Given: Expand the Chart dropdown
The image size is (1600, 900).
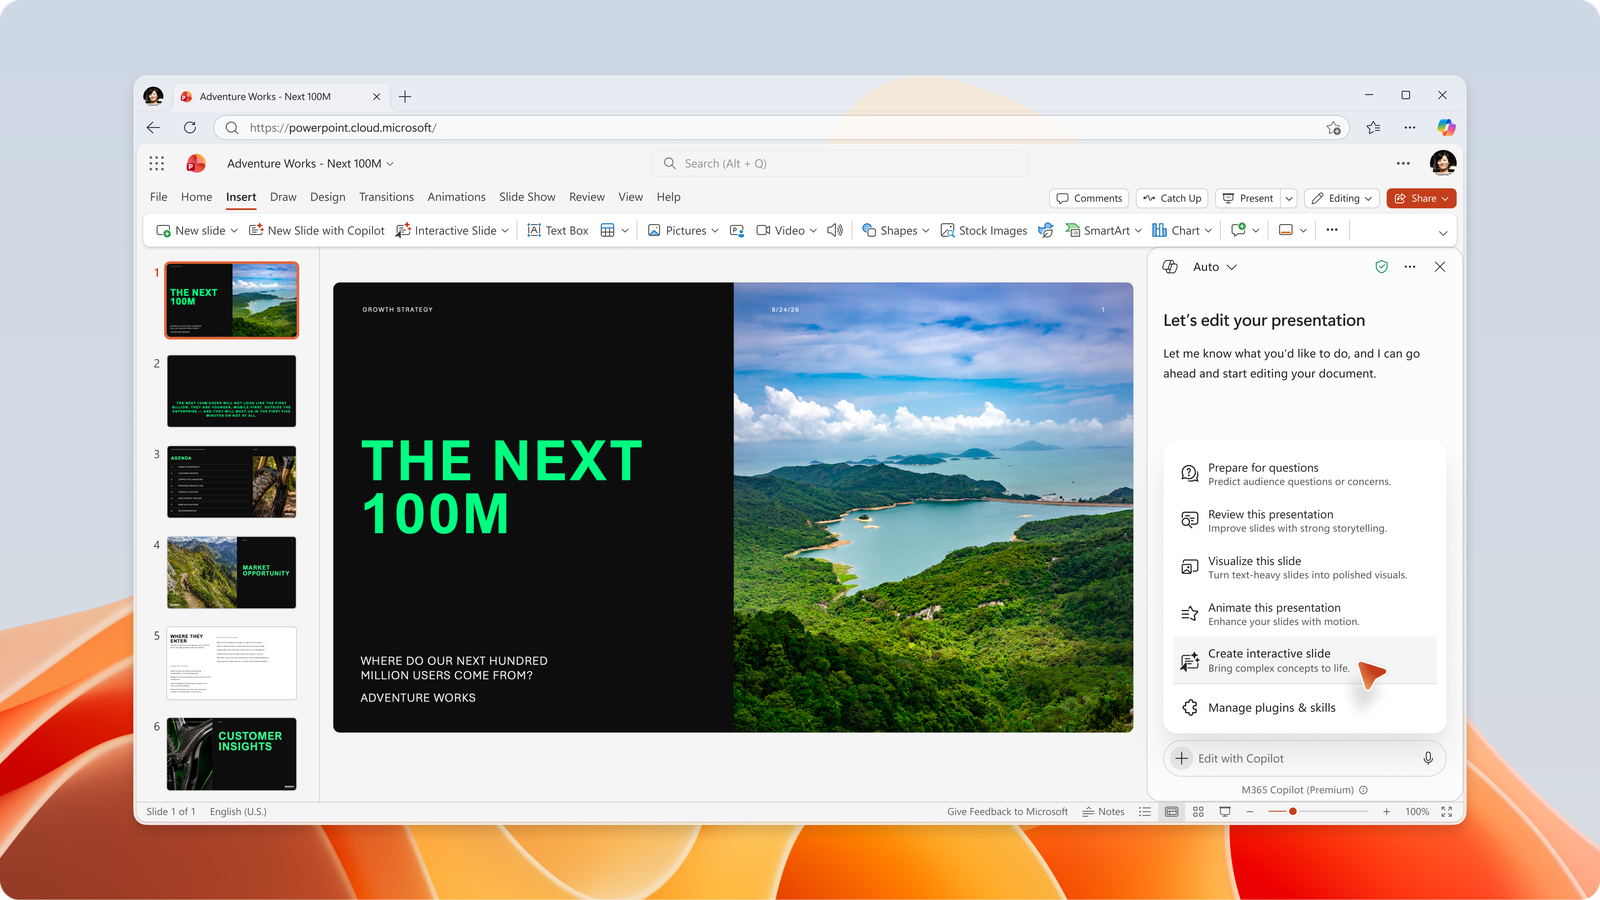Looking at the screenshot, I should [1208, 231].
